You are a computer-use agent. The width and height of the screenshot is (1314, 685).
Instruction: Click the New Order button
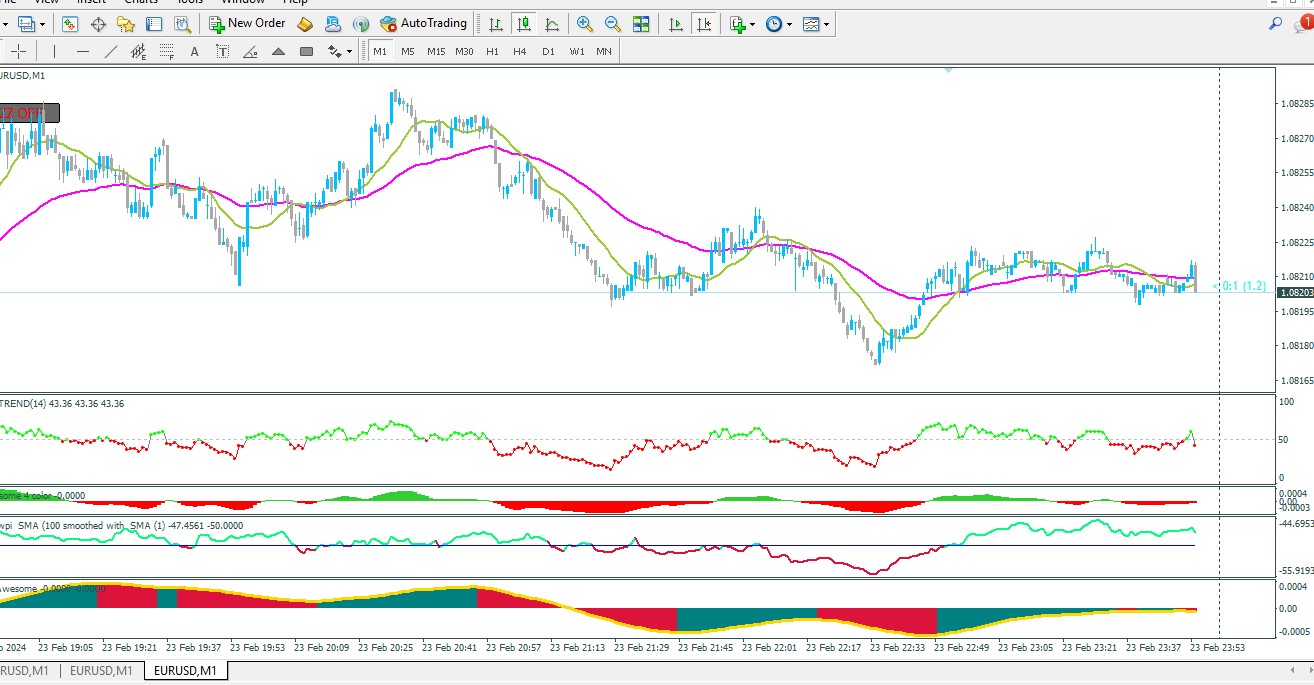tap(247, 23)
